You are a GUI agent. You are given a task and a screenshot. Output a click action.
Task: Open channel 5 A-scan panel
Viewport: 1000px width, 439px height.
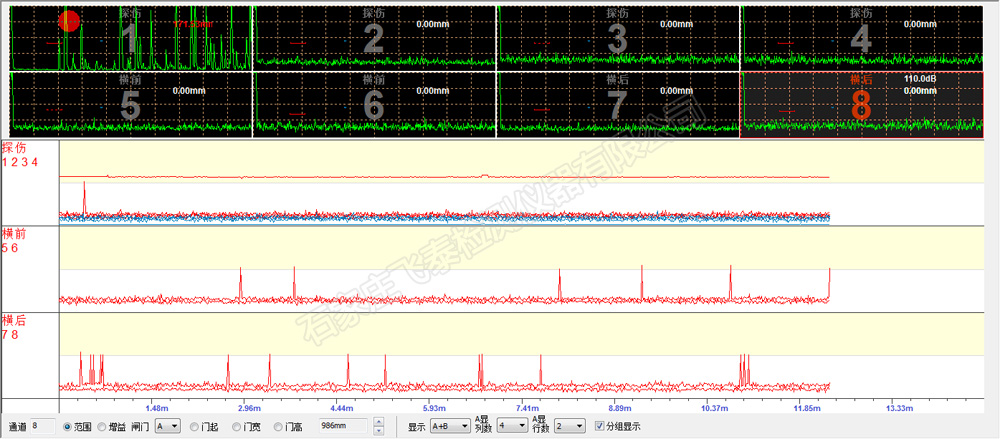coord(130,102)
